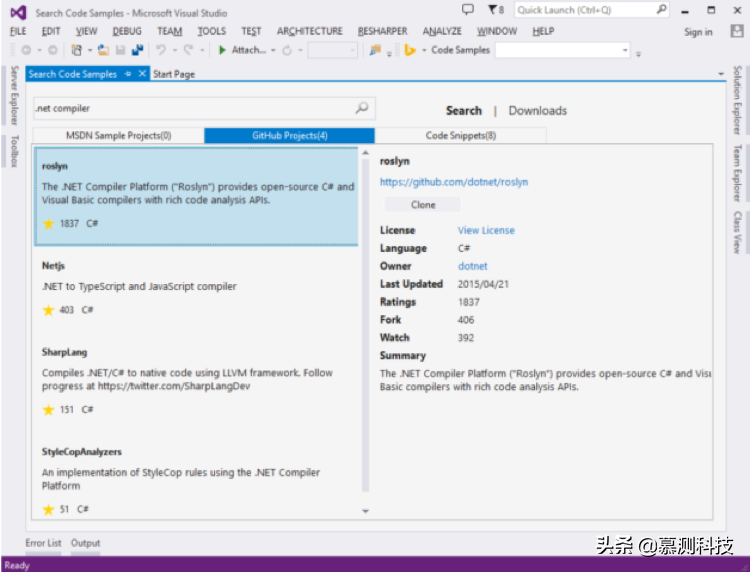Open the Error List panel tab
This screenshot has width=750, height=572.
click(x=43, y=543)
